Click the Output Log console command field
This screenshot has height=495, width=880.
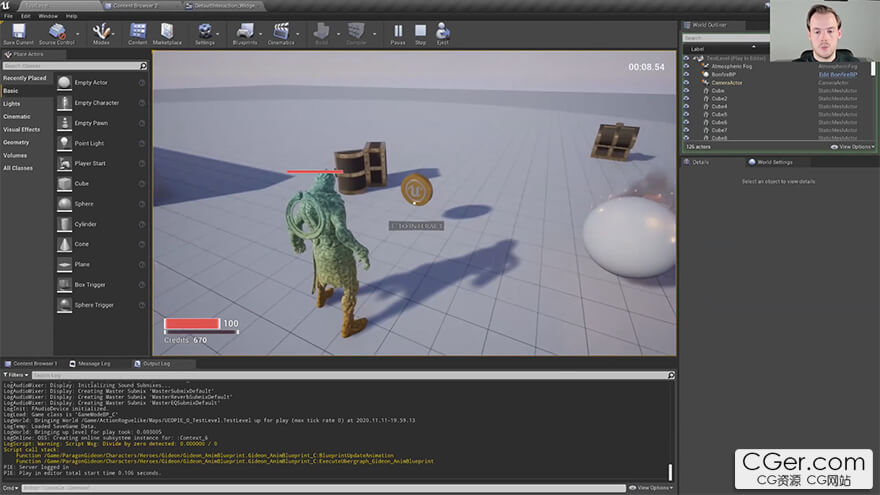323,488
